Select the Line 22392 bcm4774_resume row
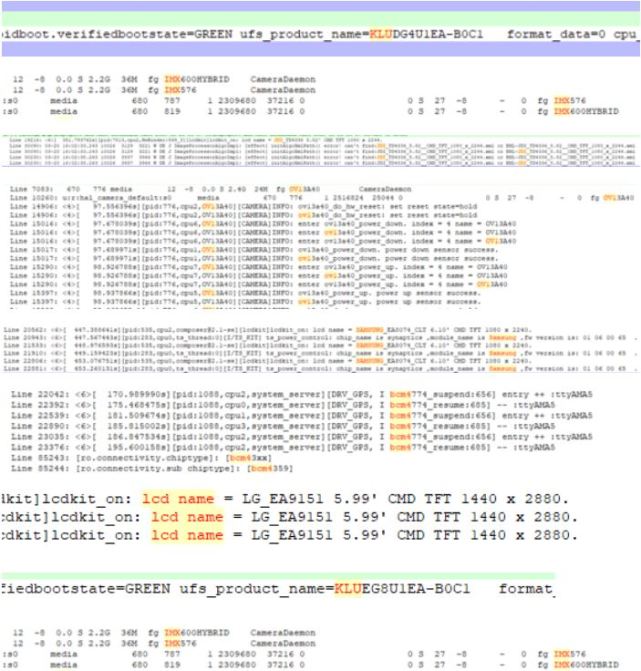 click(x=283, y=405)
